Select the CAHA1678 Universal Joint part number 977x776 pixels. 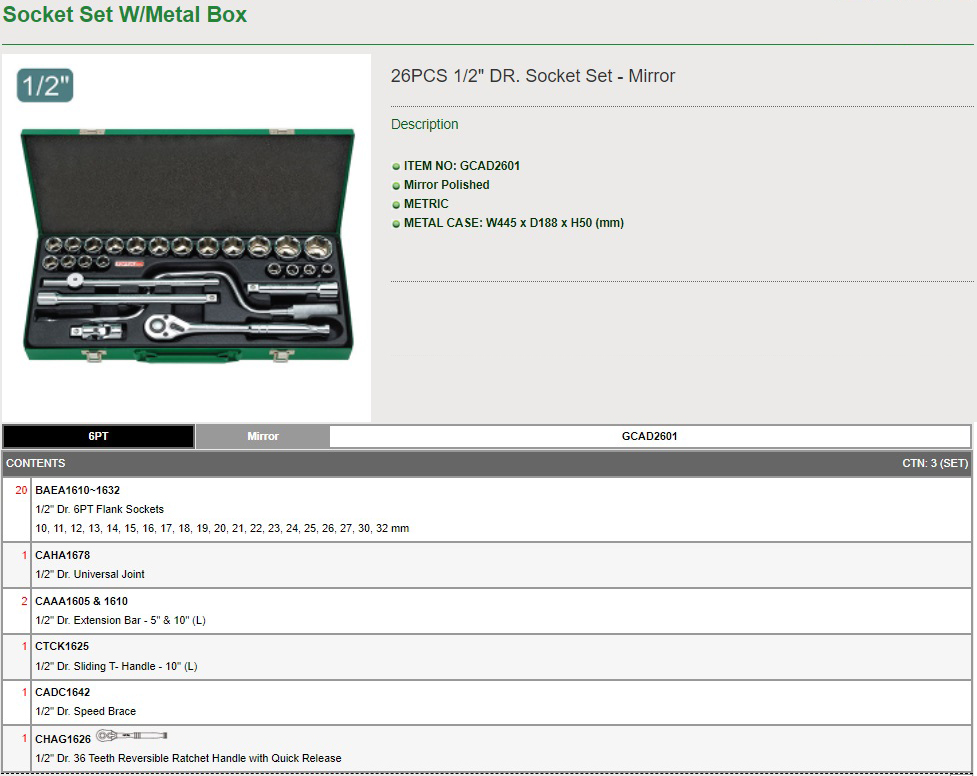pos(62,555)
